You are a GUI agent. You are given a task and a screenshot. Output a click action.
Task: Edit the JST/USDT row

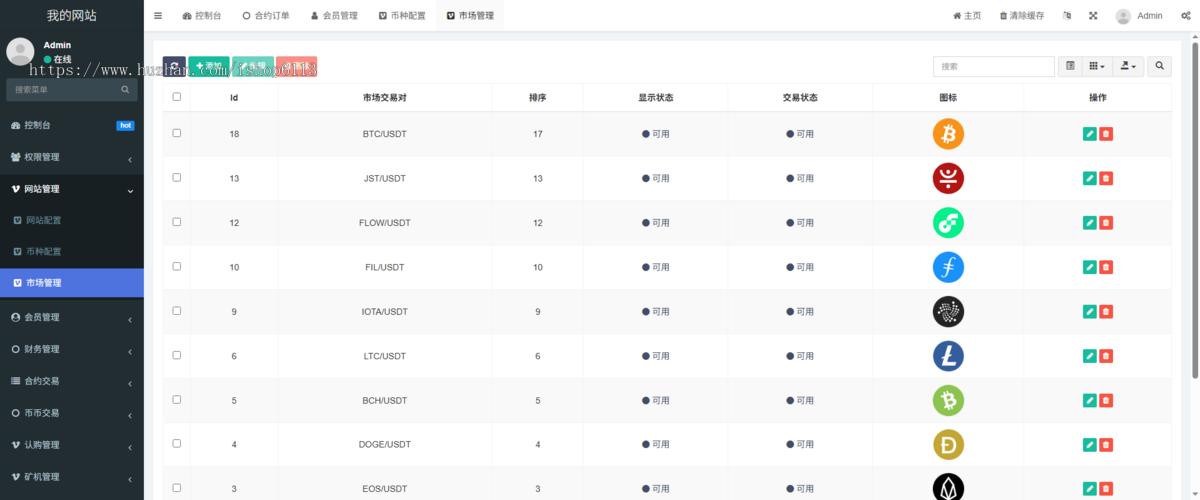(1090, 178)
